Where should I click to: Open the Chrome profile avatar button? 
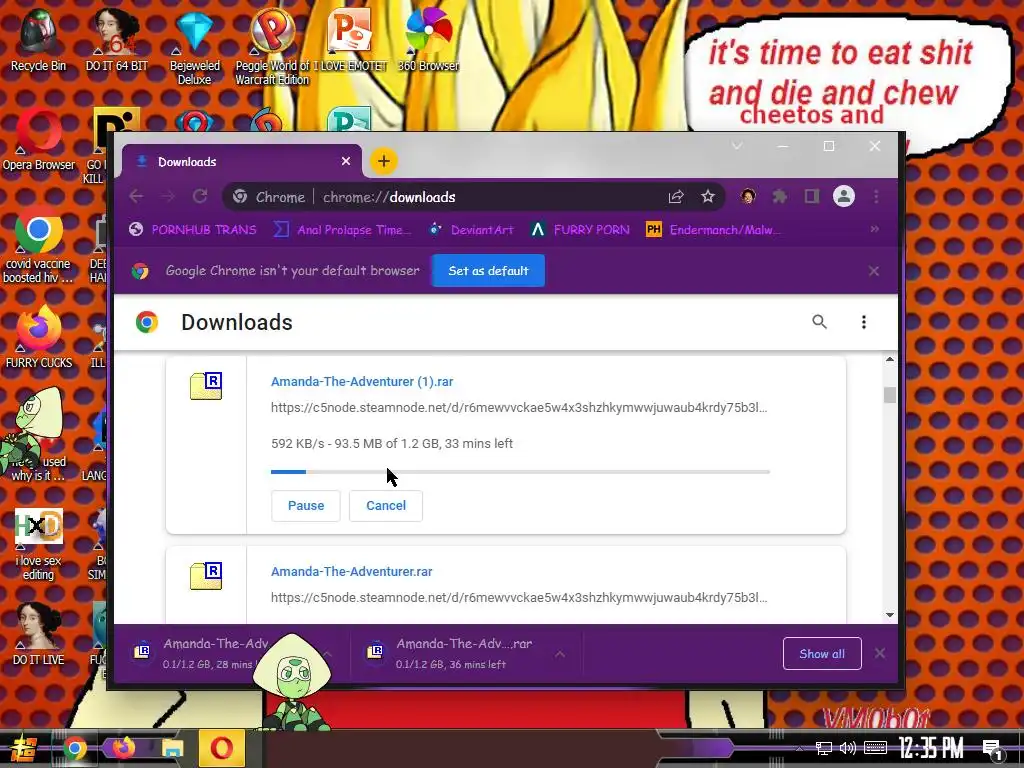[x=844, y=197]
